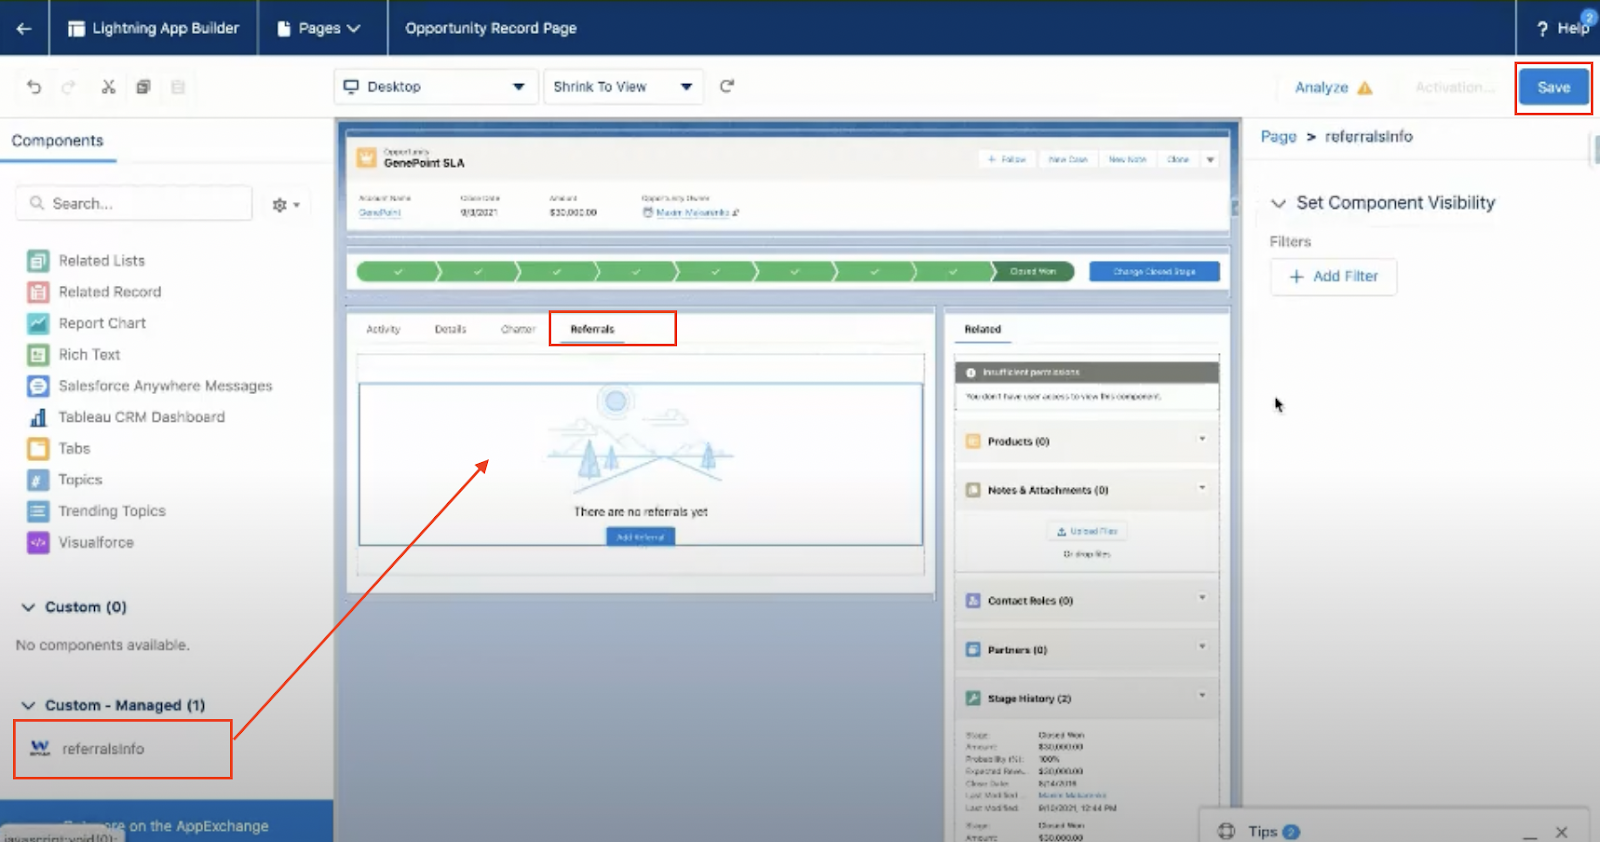
Task: Click the Tips lifebuoy icon
Action: pos(1227,831)
